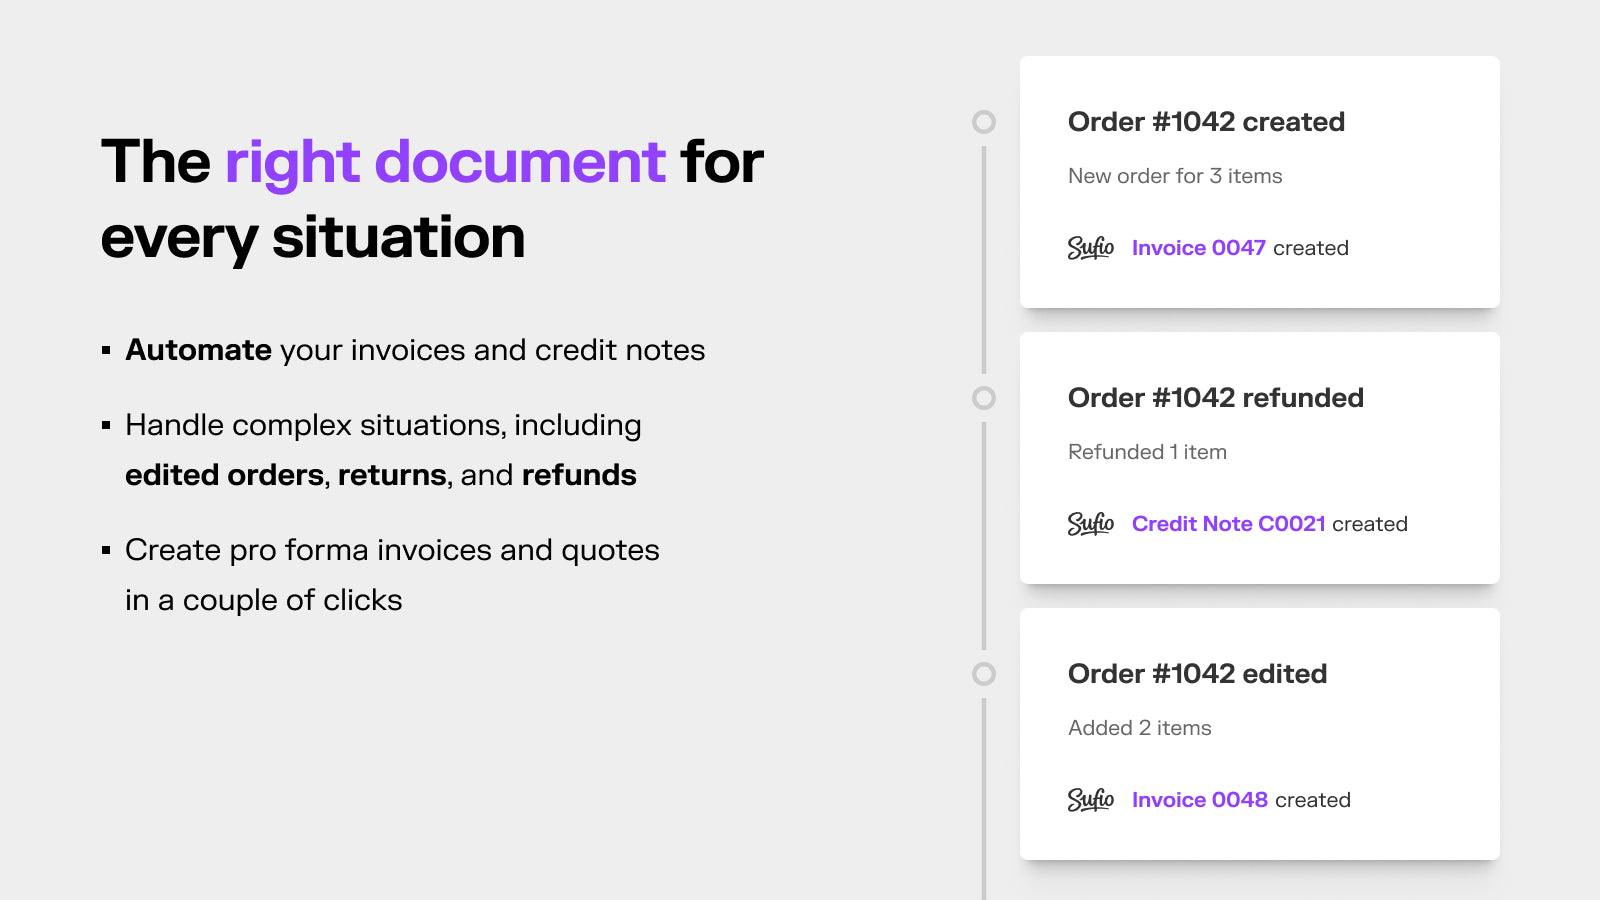Click the bold "refunds" word
This screenshot has height=900, width=1600.
click(x=579, y=475)
